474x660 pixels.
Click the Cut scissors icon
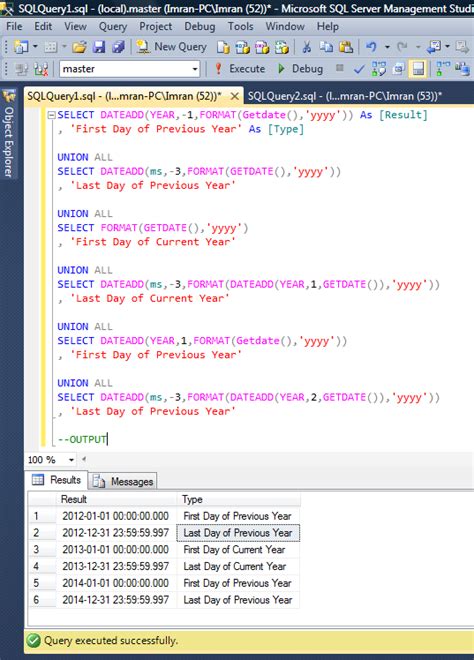[306, 47]
